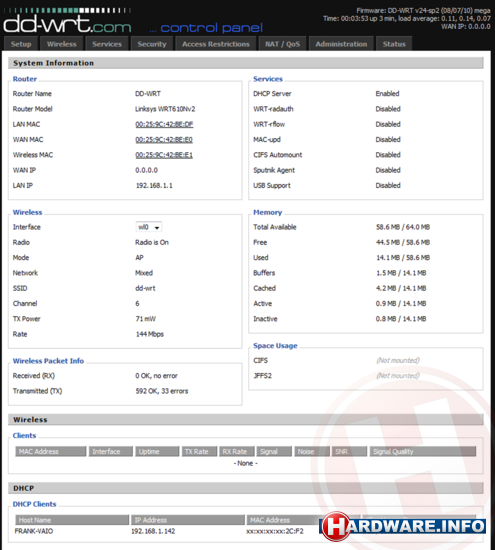495x550 pixels.
Task: Click the Total Available memory value
Action: 403,227
